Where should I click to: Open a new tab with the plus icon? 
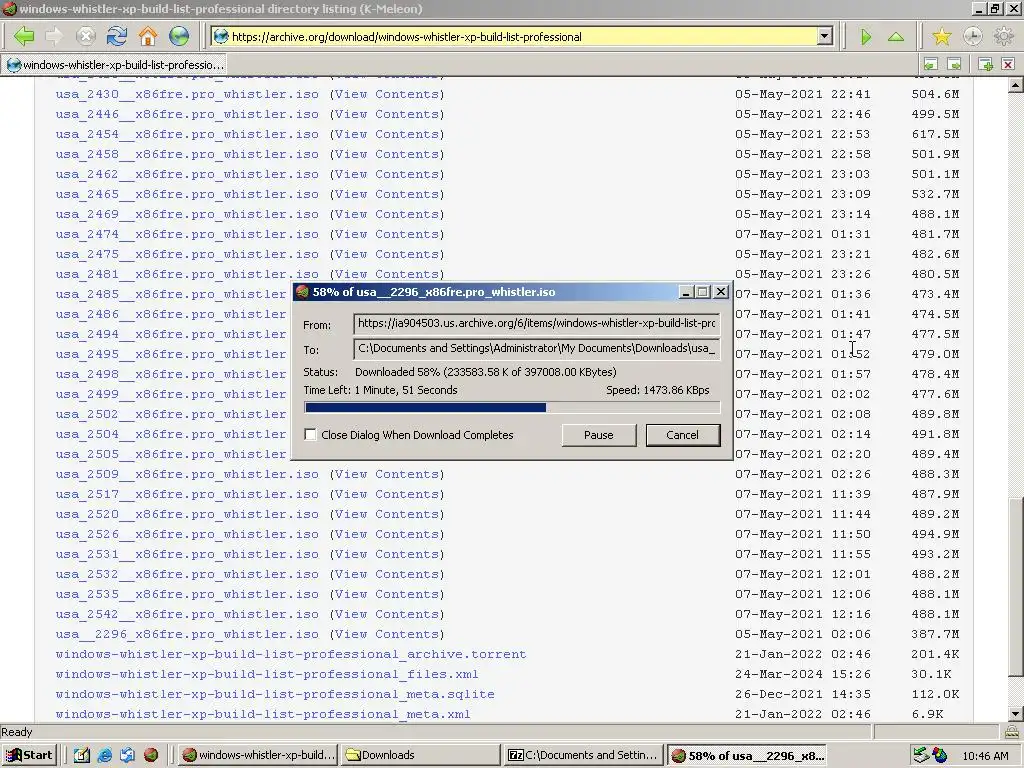click(985, 64)
